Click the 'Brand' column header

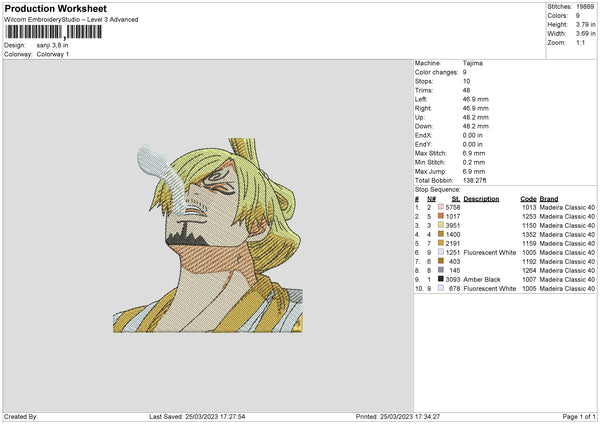[x=549, y=199]
